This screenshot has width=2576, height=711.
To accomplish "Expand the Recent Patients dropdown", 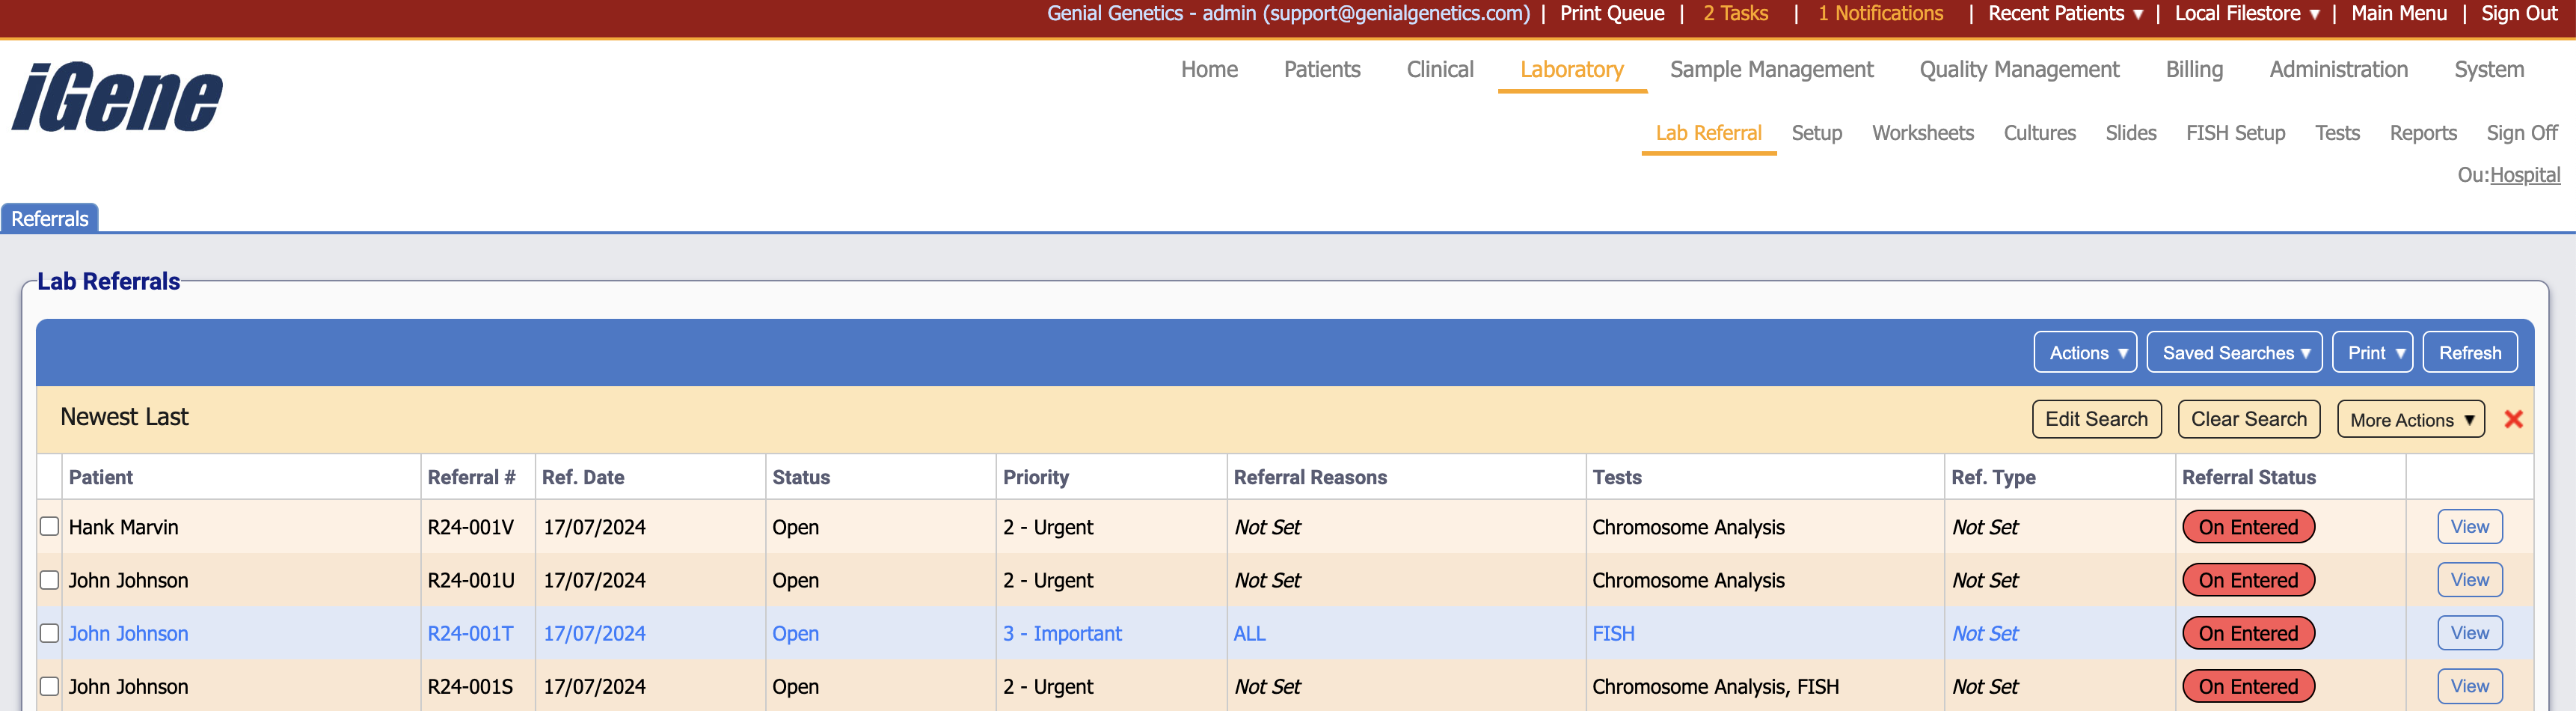I will click(x=2063, y=14).
